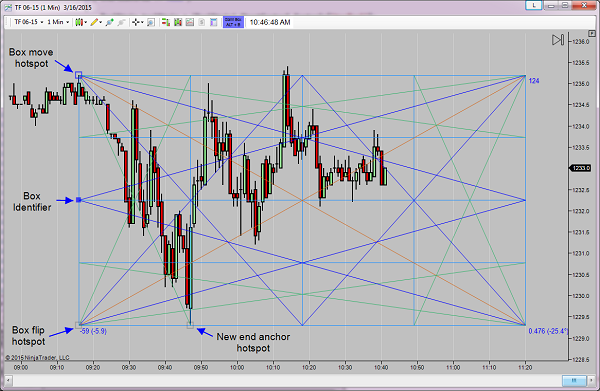The height and width of the screenshot is (391, 600).
Task: Click the zoom magnifier toolbar icon
Action: (151, 22)
